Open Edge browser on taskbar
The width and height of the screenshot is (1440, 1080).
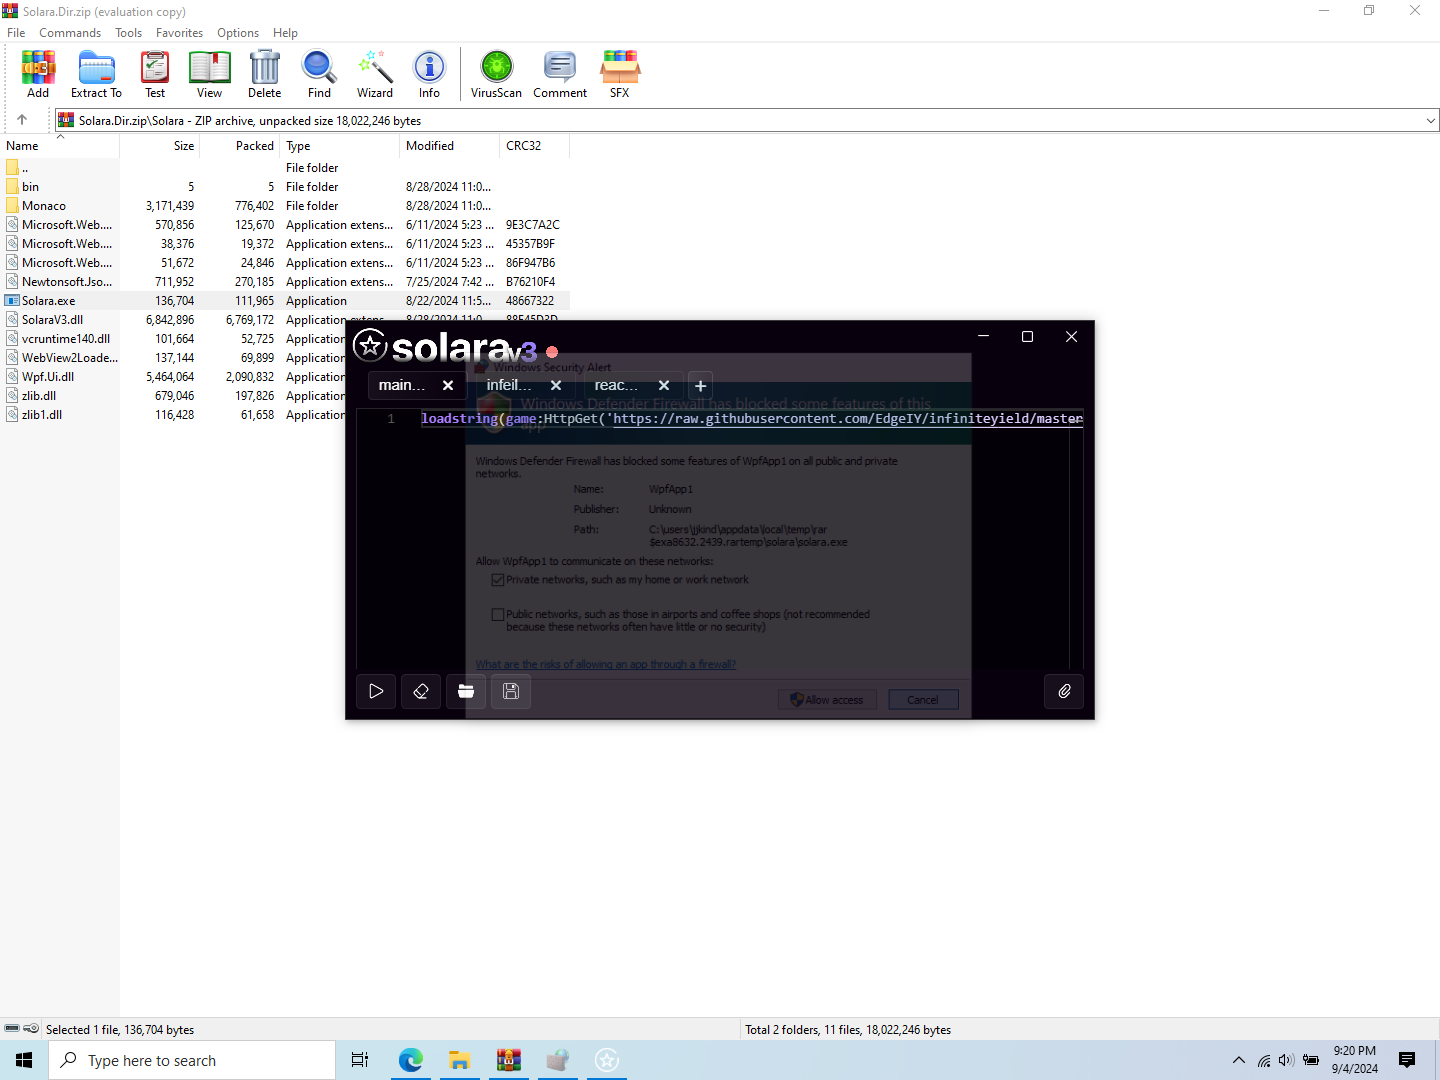click(x=411, y=1060)
